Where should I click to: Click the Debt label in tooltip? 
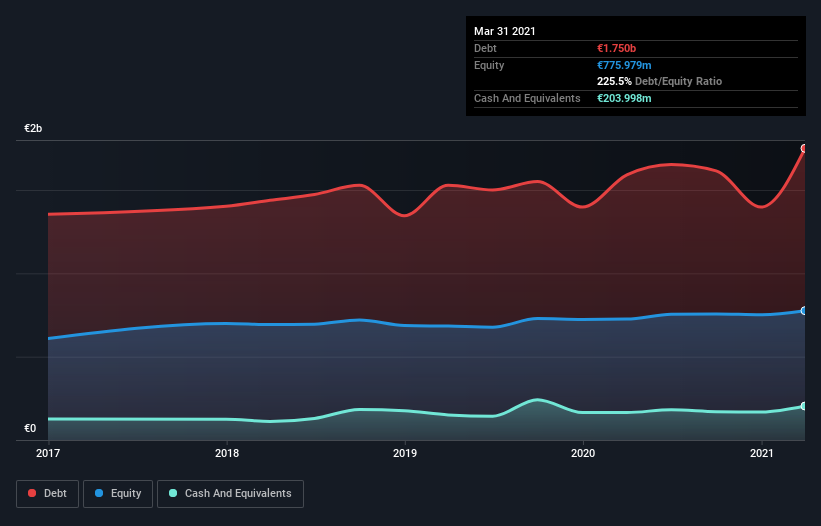click(x=485, y=48)
